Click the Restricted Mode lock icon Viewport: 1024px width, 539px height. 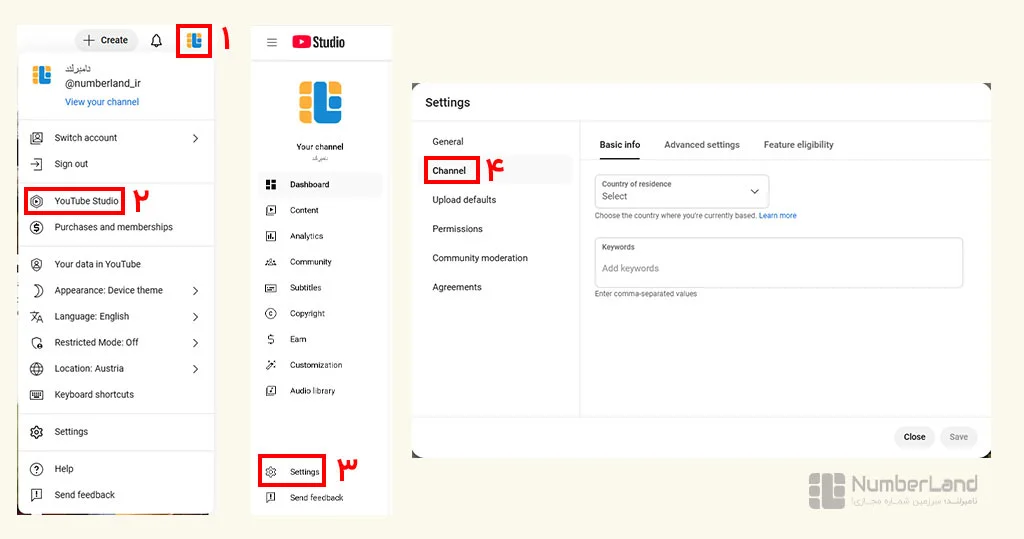click(x=37, y=342)
